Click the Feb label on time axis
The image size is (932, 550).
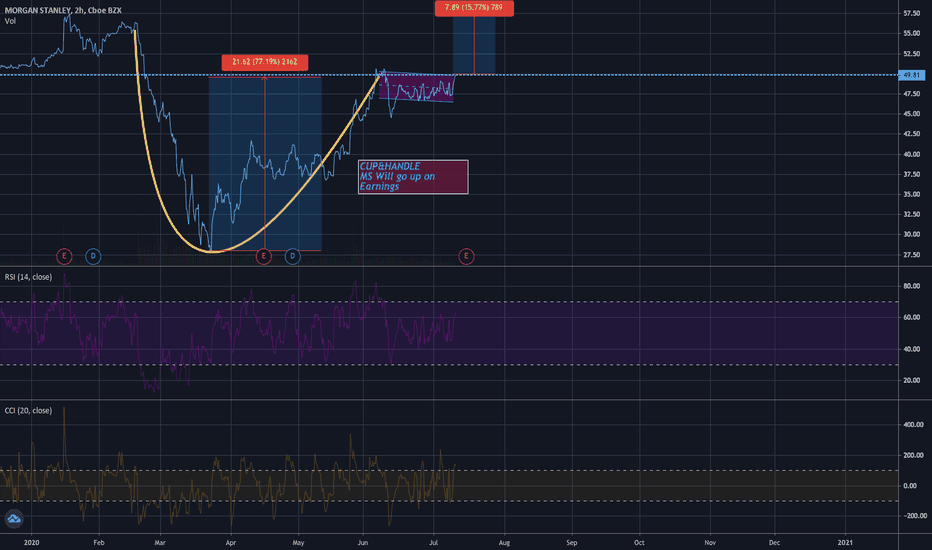click(x=99, y=542)
